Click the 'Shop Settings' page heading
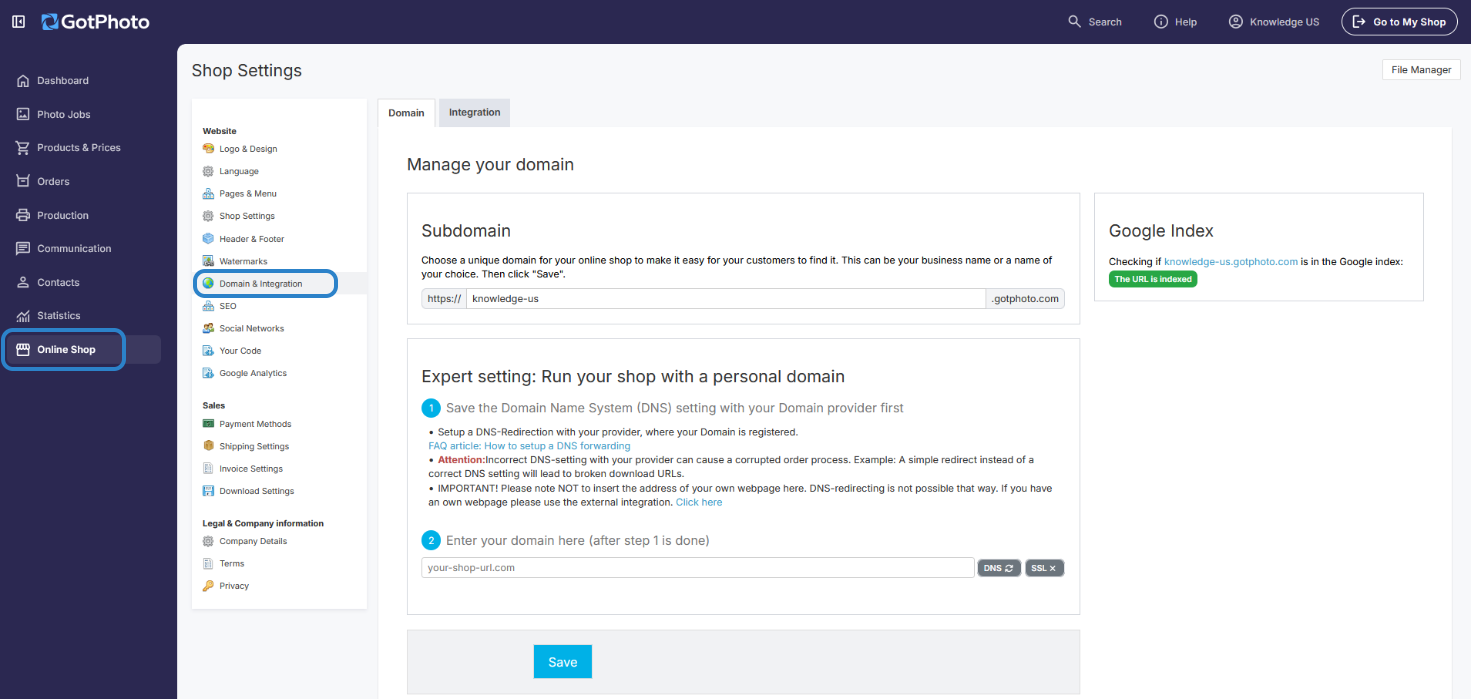Screen dimensions: 1471x699 coord(247,70)
